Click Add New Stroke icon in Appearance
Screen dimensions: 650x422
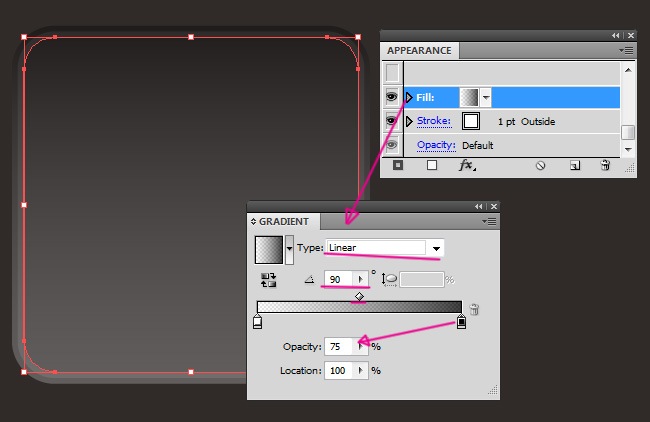pyautogui.click(x=398, y=165)
